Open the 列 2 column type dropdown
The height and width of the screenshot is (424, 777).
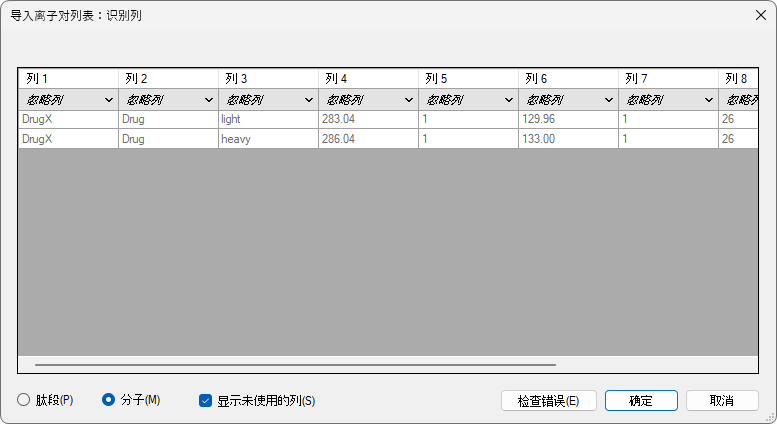coord(167,100)
